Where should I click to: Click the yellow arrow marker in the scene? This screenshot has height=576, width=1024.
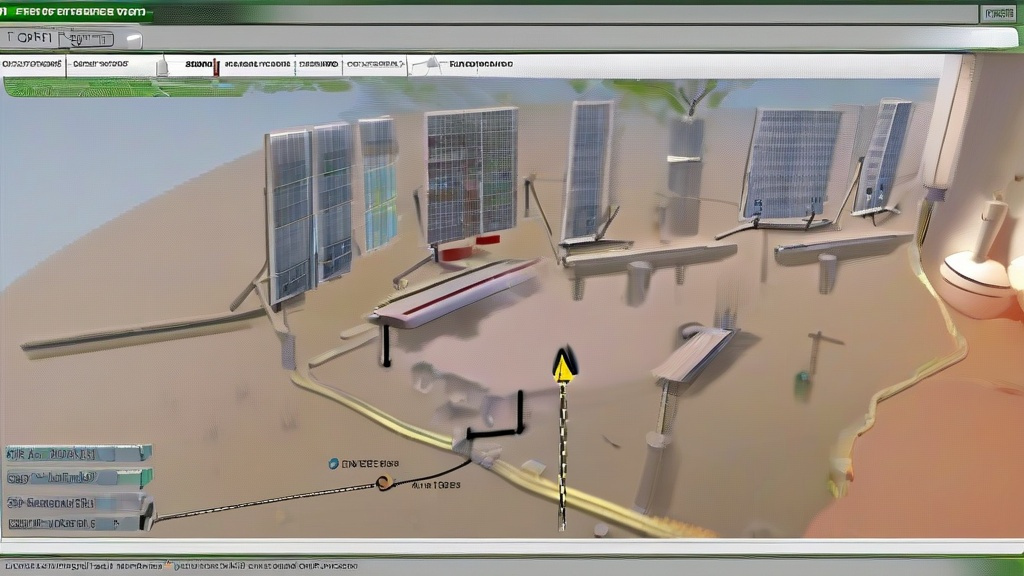click(564, 367)
